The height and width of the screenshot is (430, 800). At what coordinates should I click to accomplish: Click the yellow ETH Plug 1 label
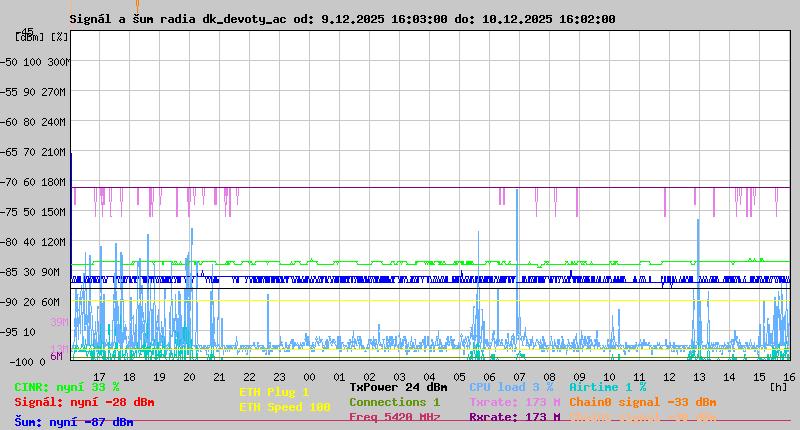274,392
